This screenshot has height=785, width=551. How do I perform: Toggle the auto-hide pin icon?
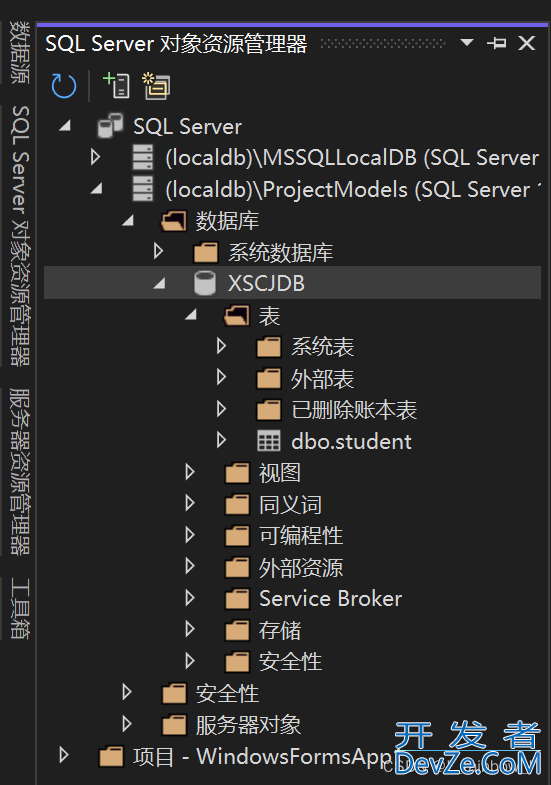pos(496,43)
